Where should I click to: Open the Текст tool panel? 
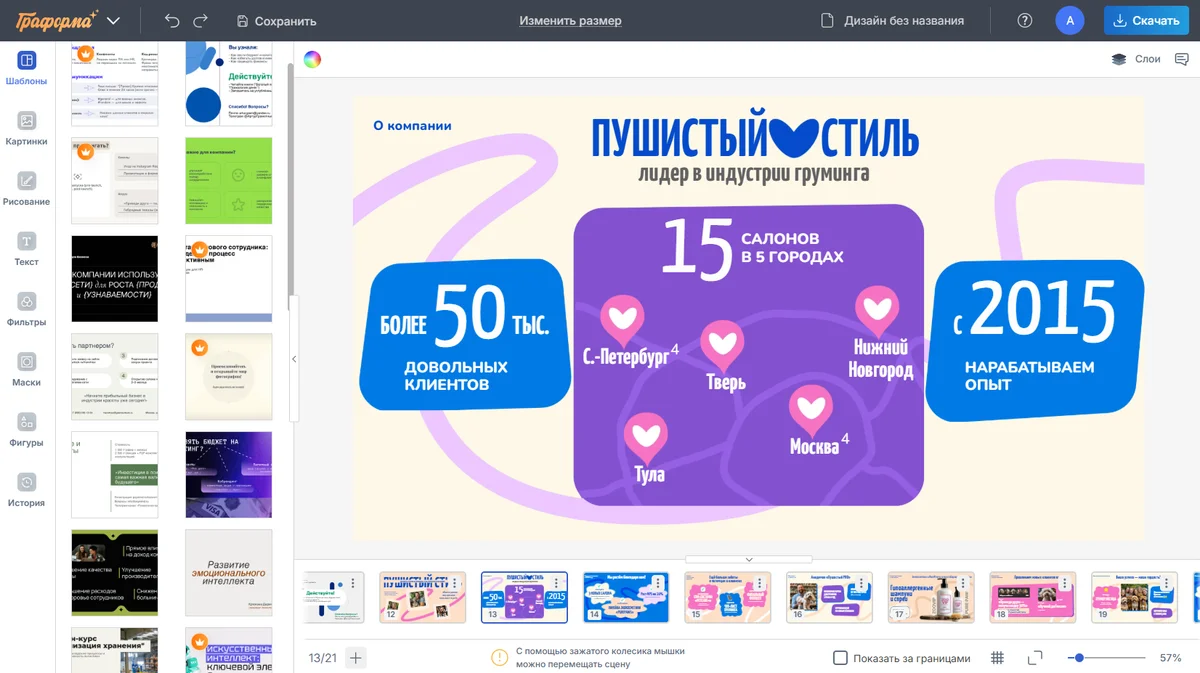[x=26, y=249]
